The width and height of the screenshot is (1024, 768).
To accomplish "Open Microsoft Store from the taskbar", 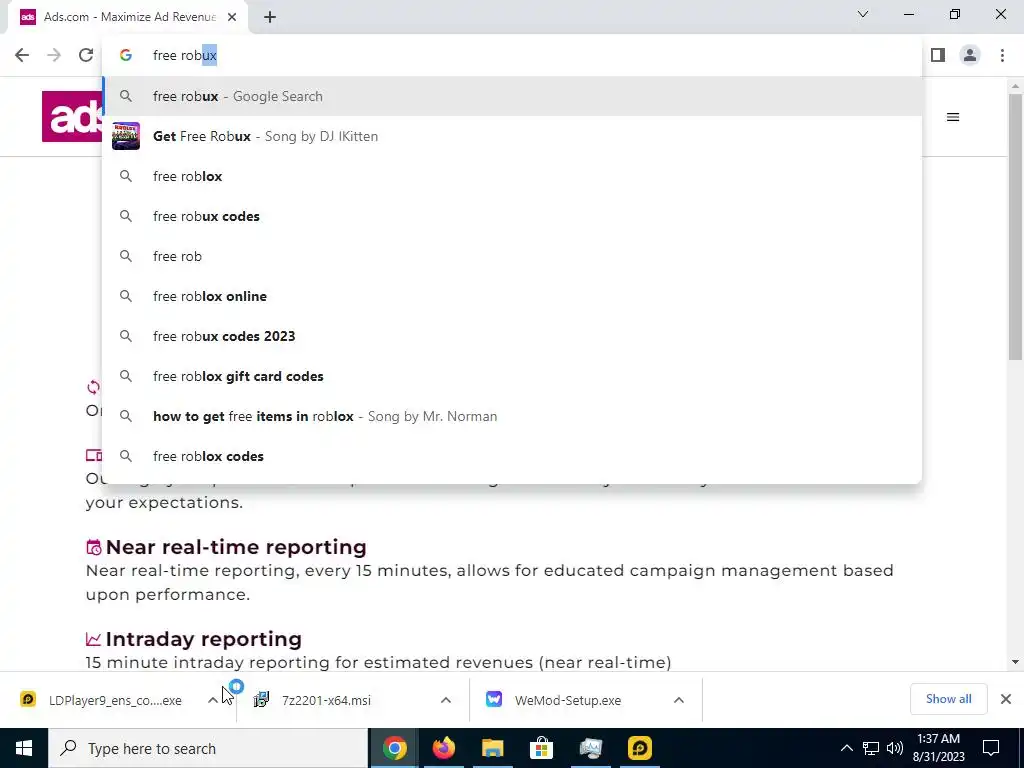I will click(541, 748).
